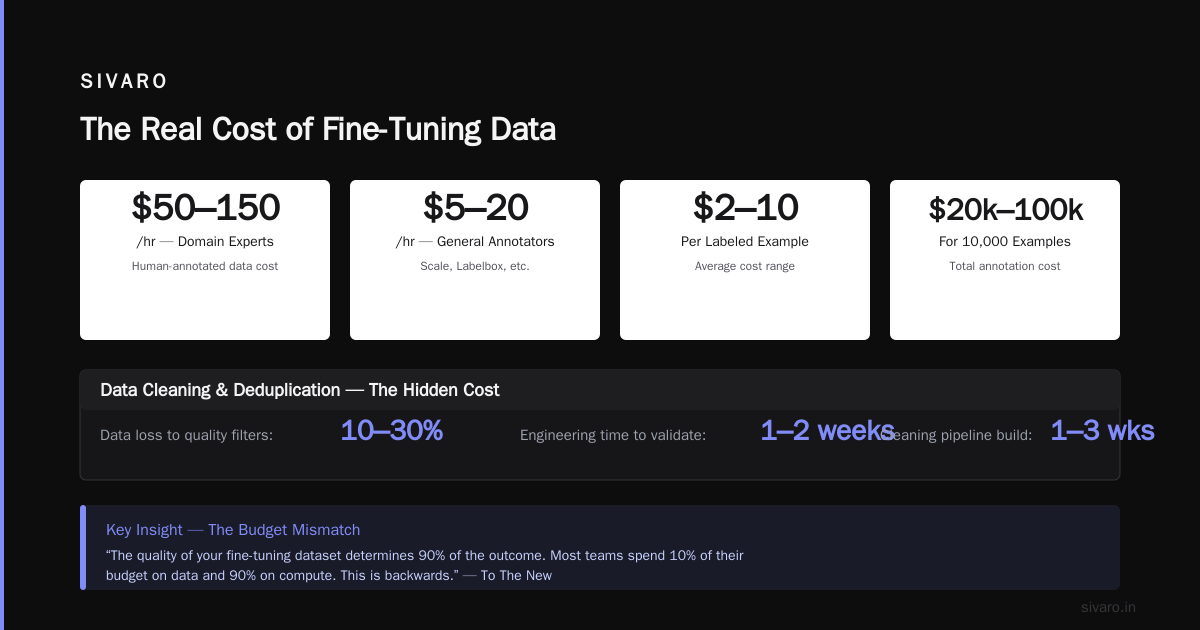The width and height of the screenshot is (1200, 630).
Task: Click the purple accent bar beside Key Insight
Action: coord(83,547)
